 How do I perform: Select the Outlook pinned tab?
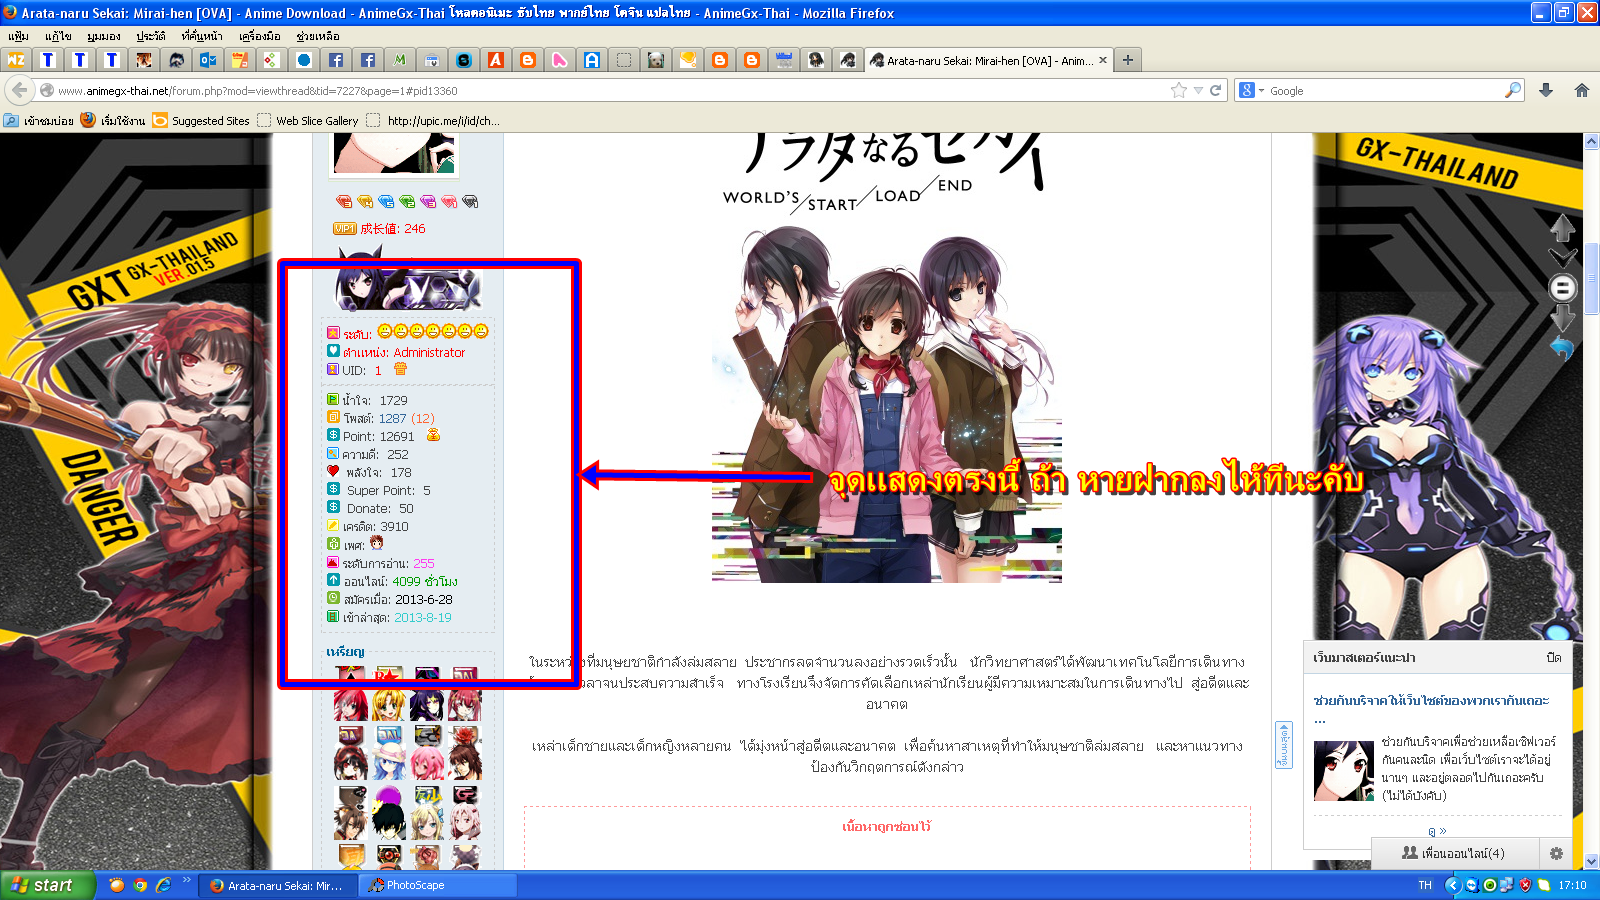[x=208, y=60]
